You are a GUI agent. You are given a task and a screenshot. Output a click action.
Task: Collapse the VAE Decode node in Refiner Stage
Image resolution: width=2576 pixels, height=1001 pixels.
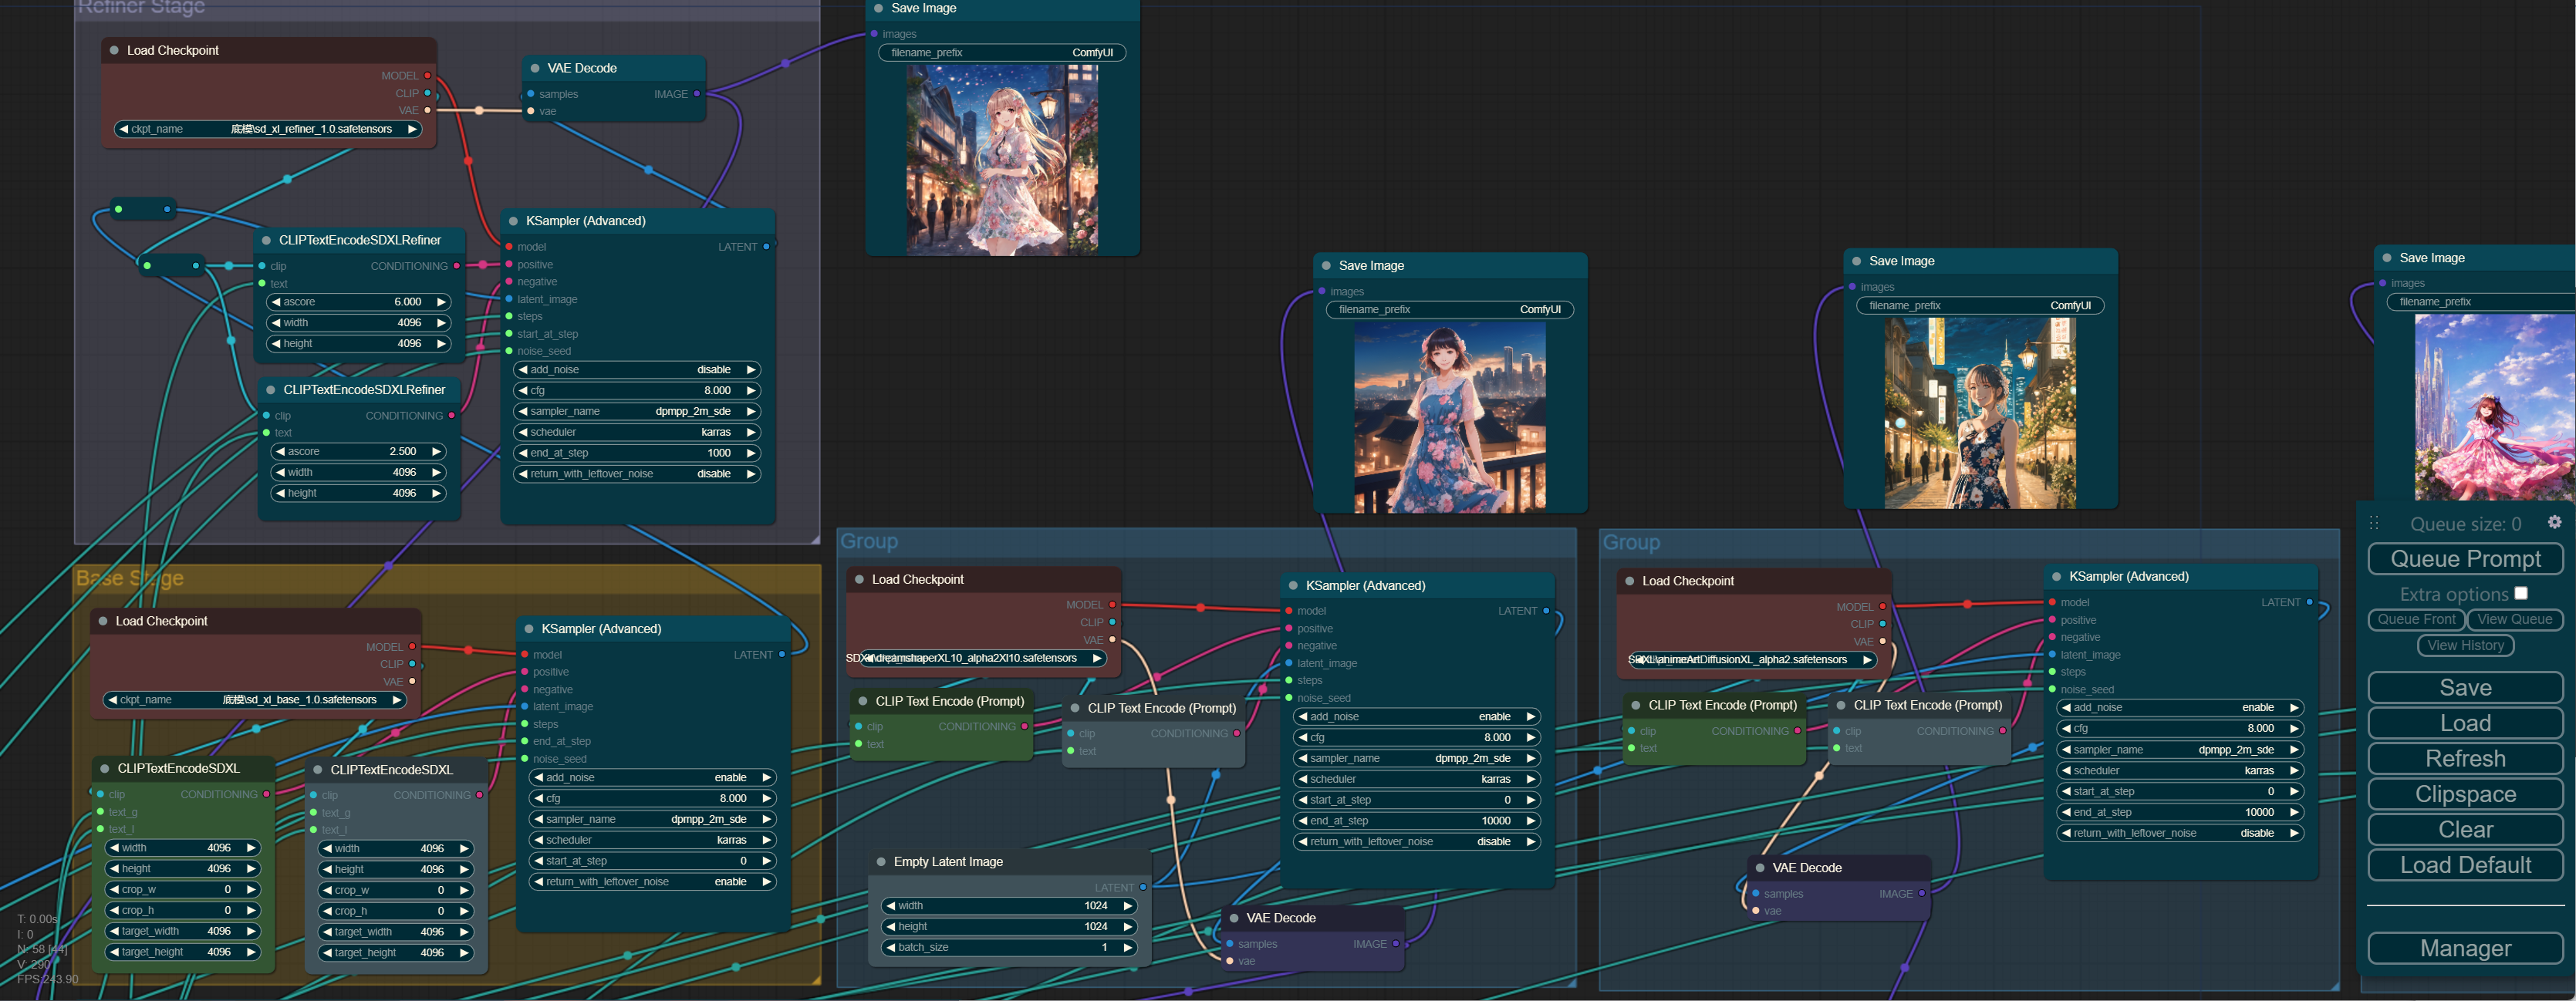coord(535,68)
